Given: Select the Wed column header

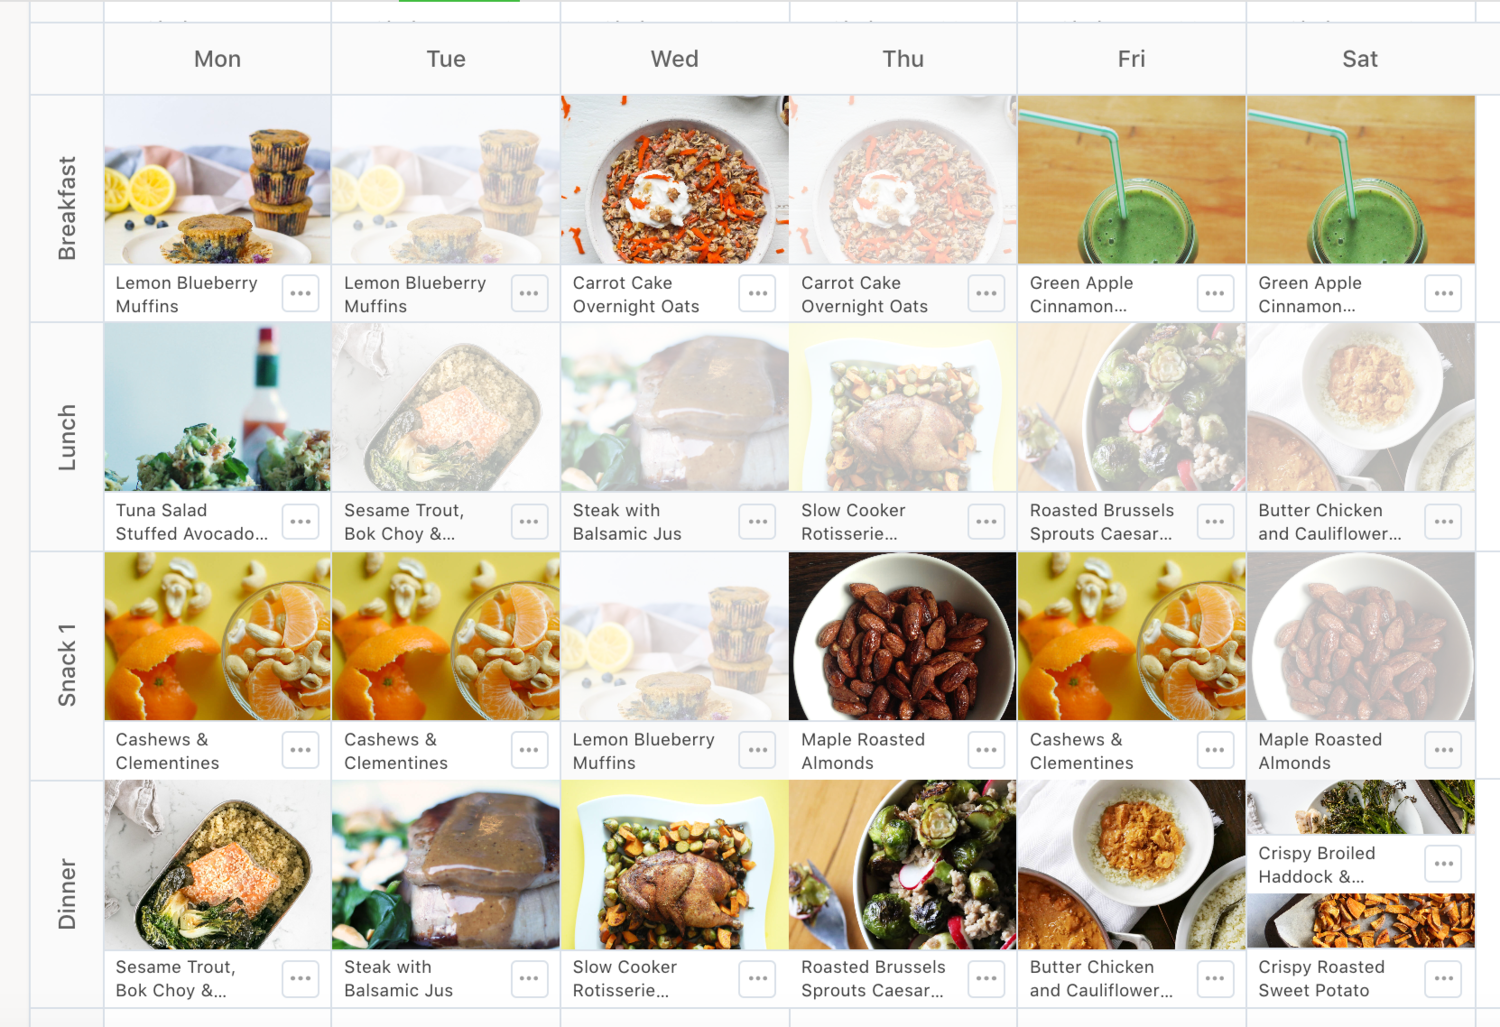Looking at the screenshot, I should pyautogui.click(x=675, y=59).
